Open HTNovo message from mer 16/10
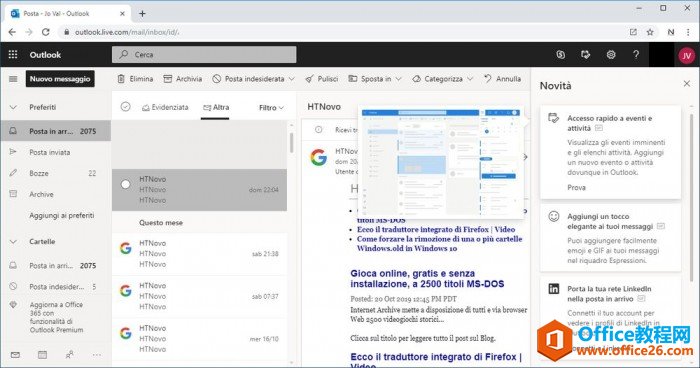 click(199, 339)
